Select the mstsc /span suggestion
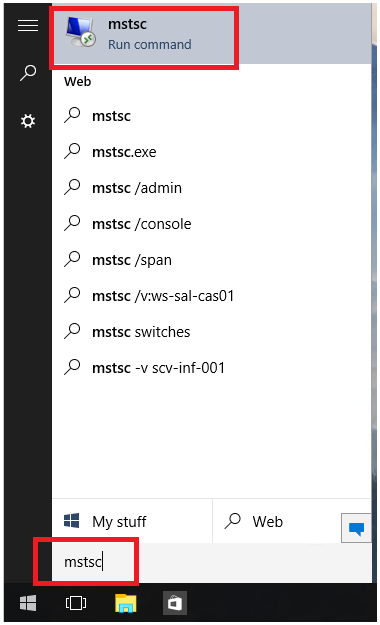This screenshot has height=625, width=380. [211, 260]
